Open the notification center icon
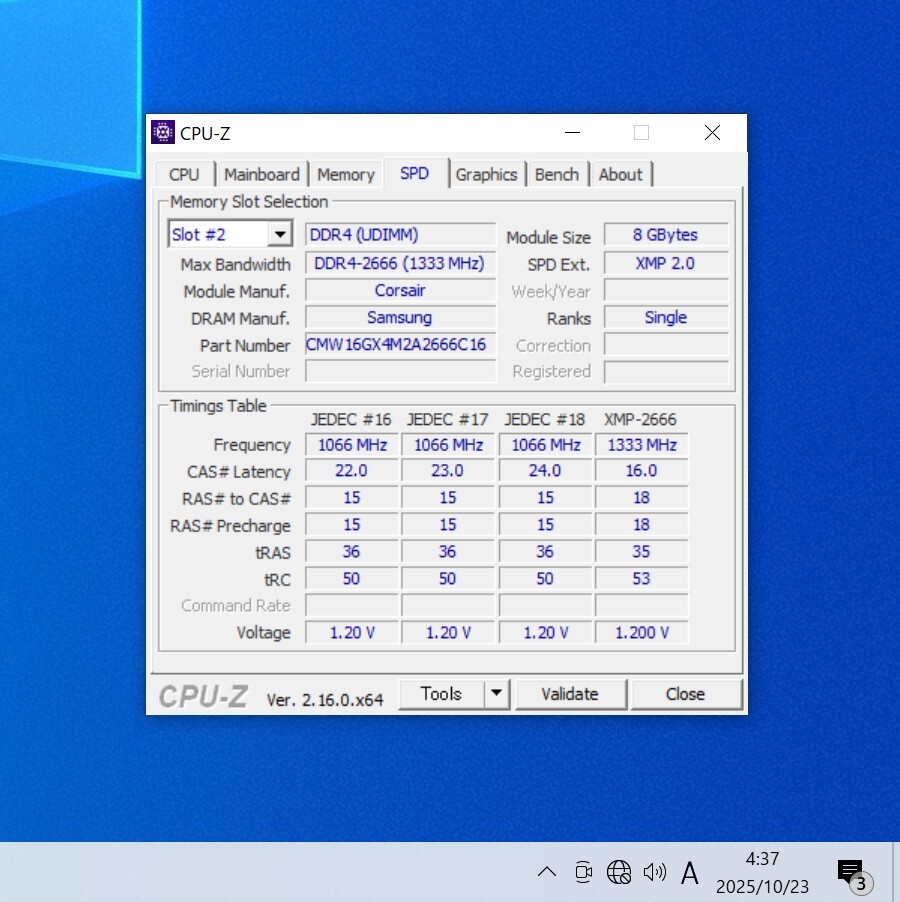 coord(851,873)
